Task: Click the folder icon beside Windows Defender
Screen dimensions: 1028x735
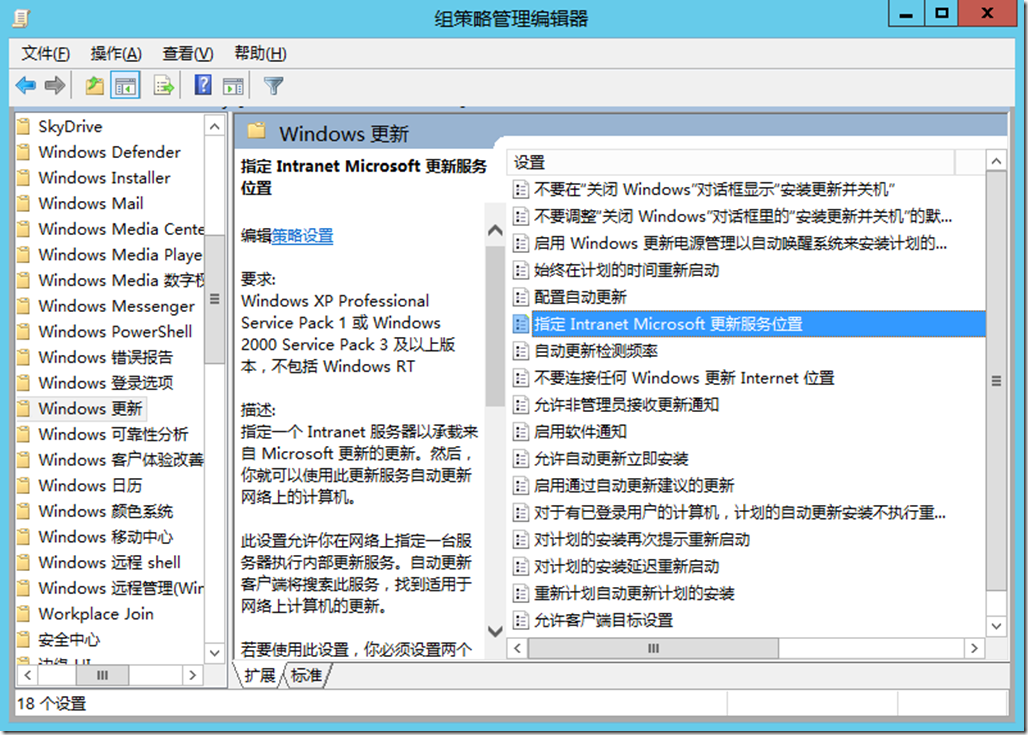Action: (24, 151)
